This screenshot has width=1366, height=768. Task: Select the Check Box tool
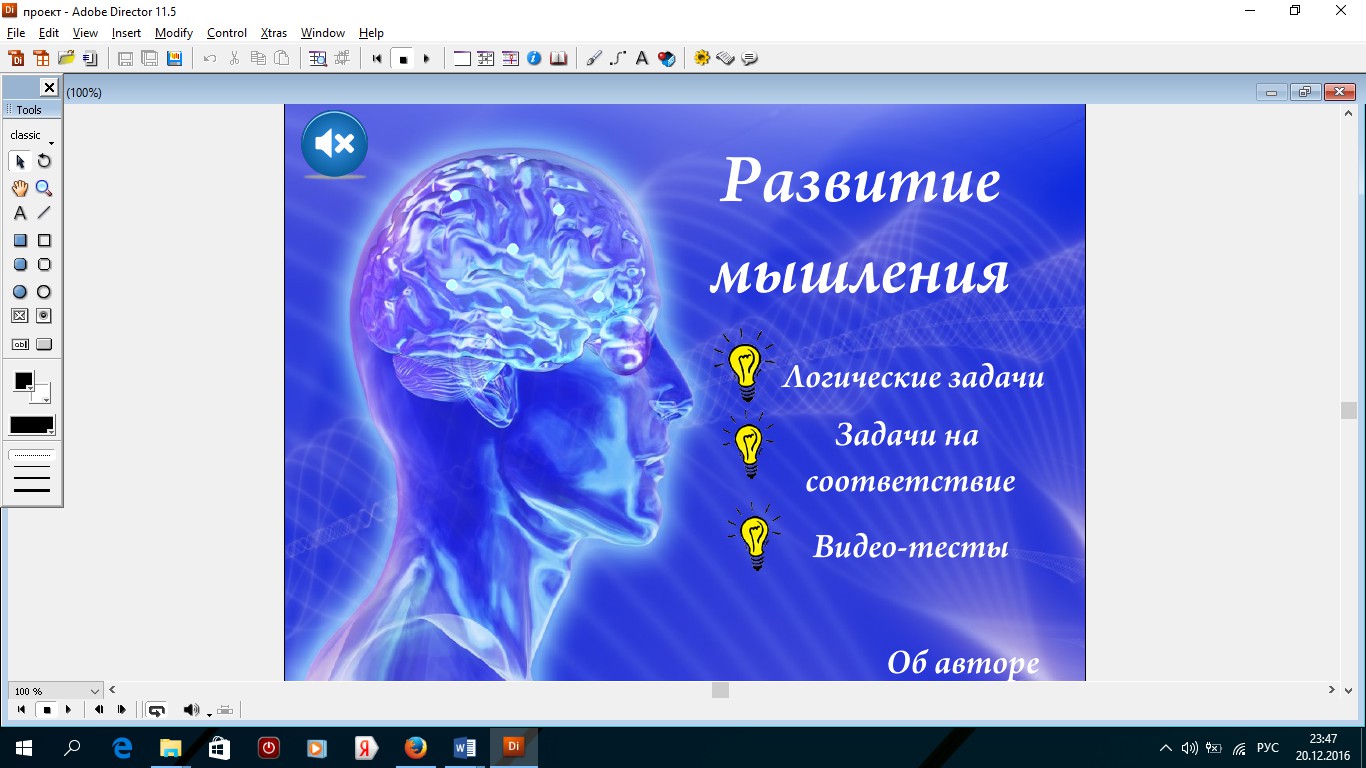tap(20, 316)
